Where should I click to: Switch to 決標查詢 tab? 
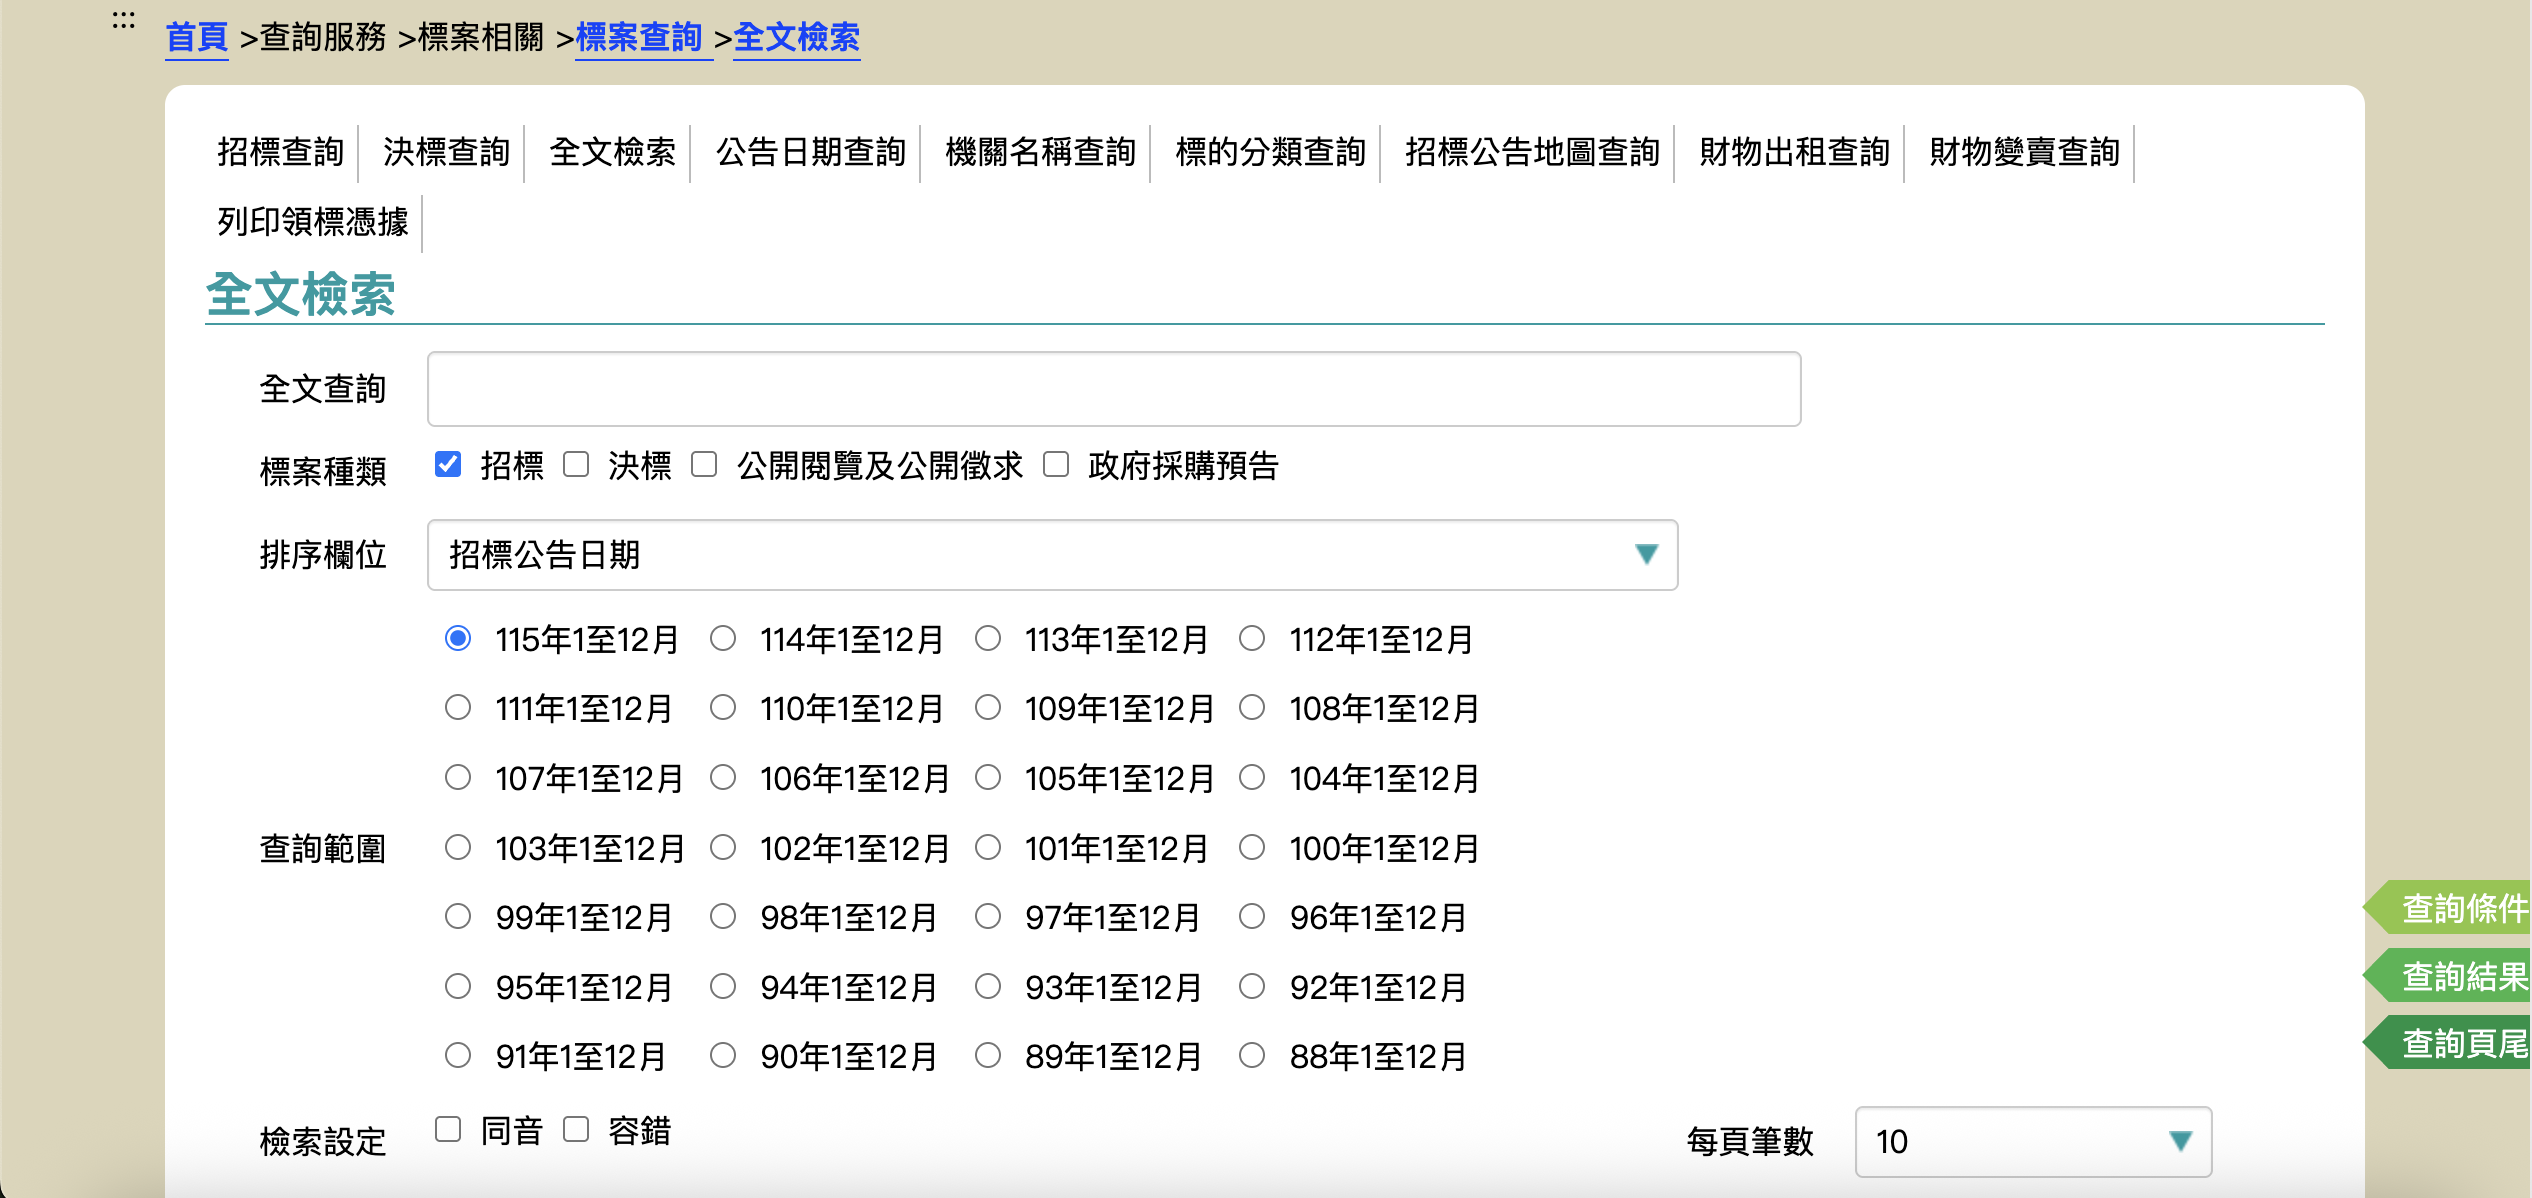click(447, 152)
